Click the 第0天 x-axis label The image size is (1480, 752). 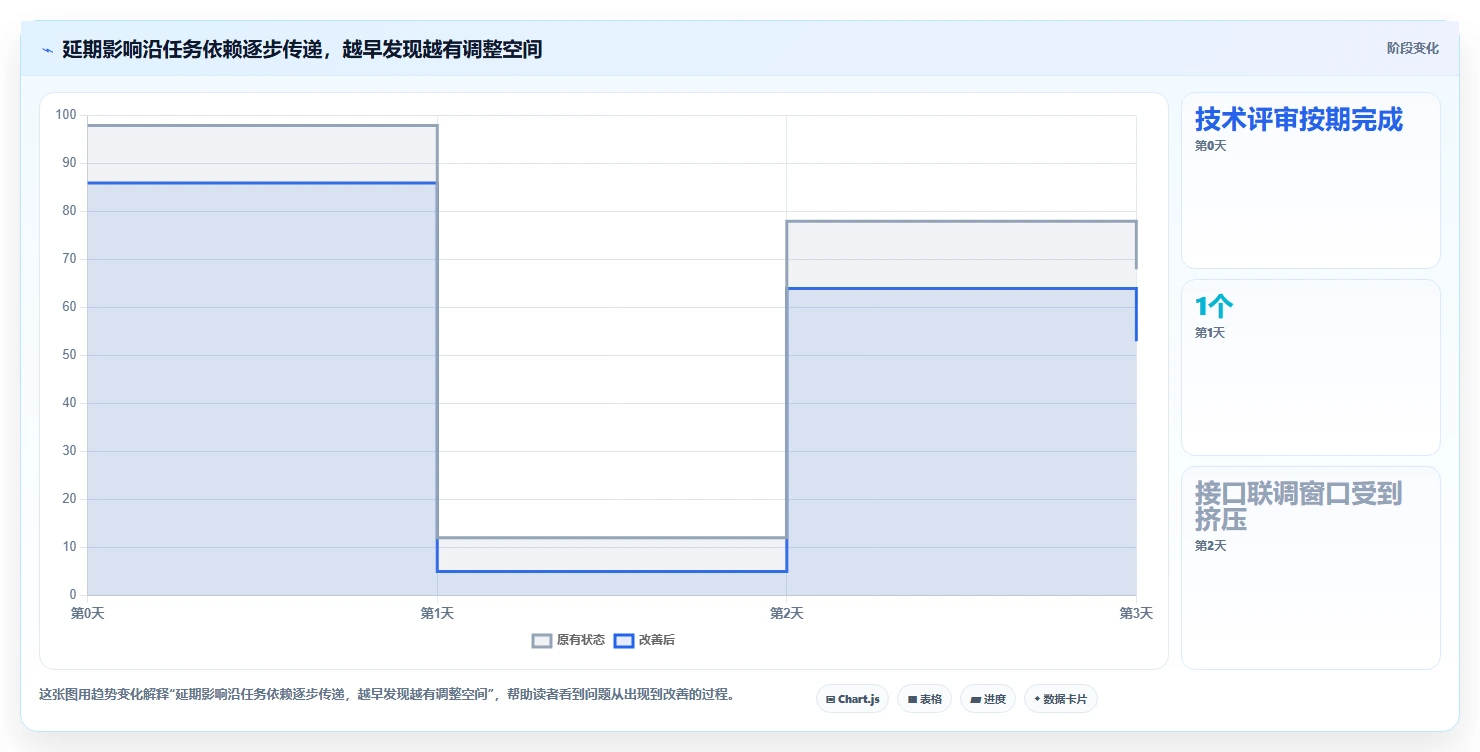(x=88, y=613)
